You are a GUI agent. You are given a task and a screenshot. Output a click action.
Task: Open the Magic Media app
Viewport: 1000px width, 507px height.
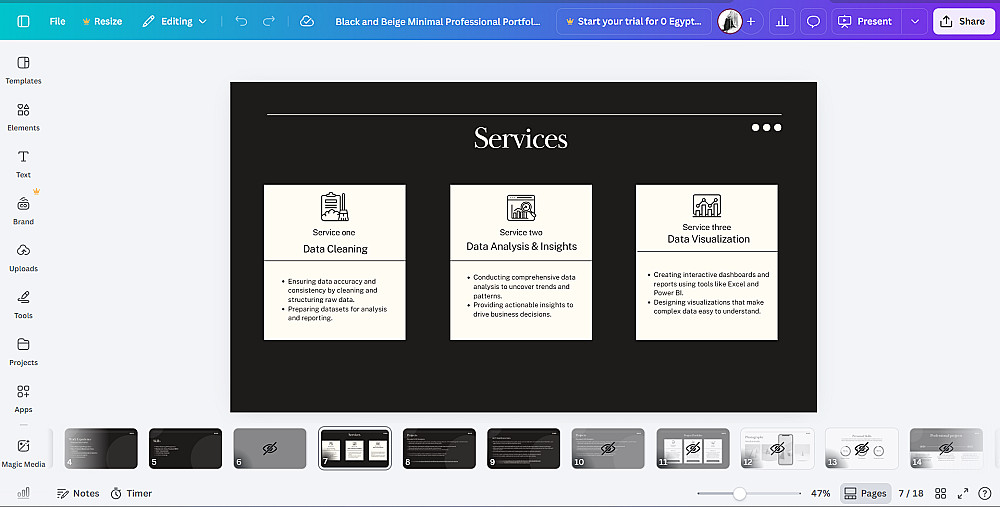click(24, 453)
